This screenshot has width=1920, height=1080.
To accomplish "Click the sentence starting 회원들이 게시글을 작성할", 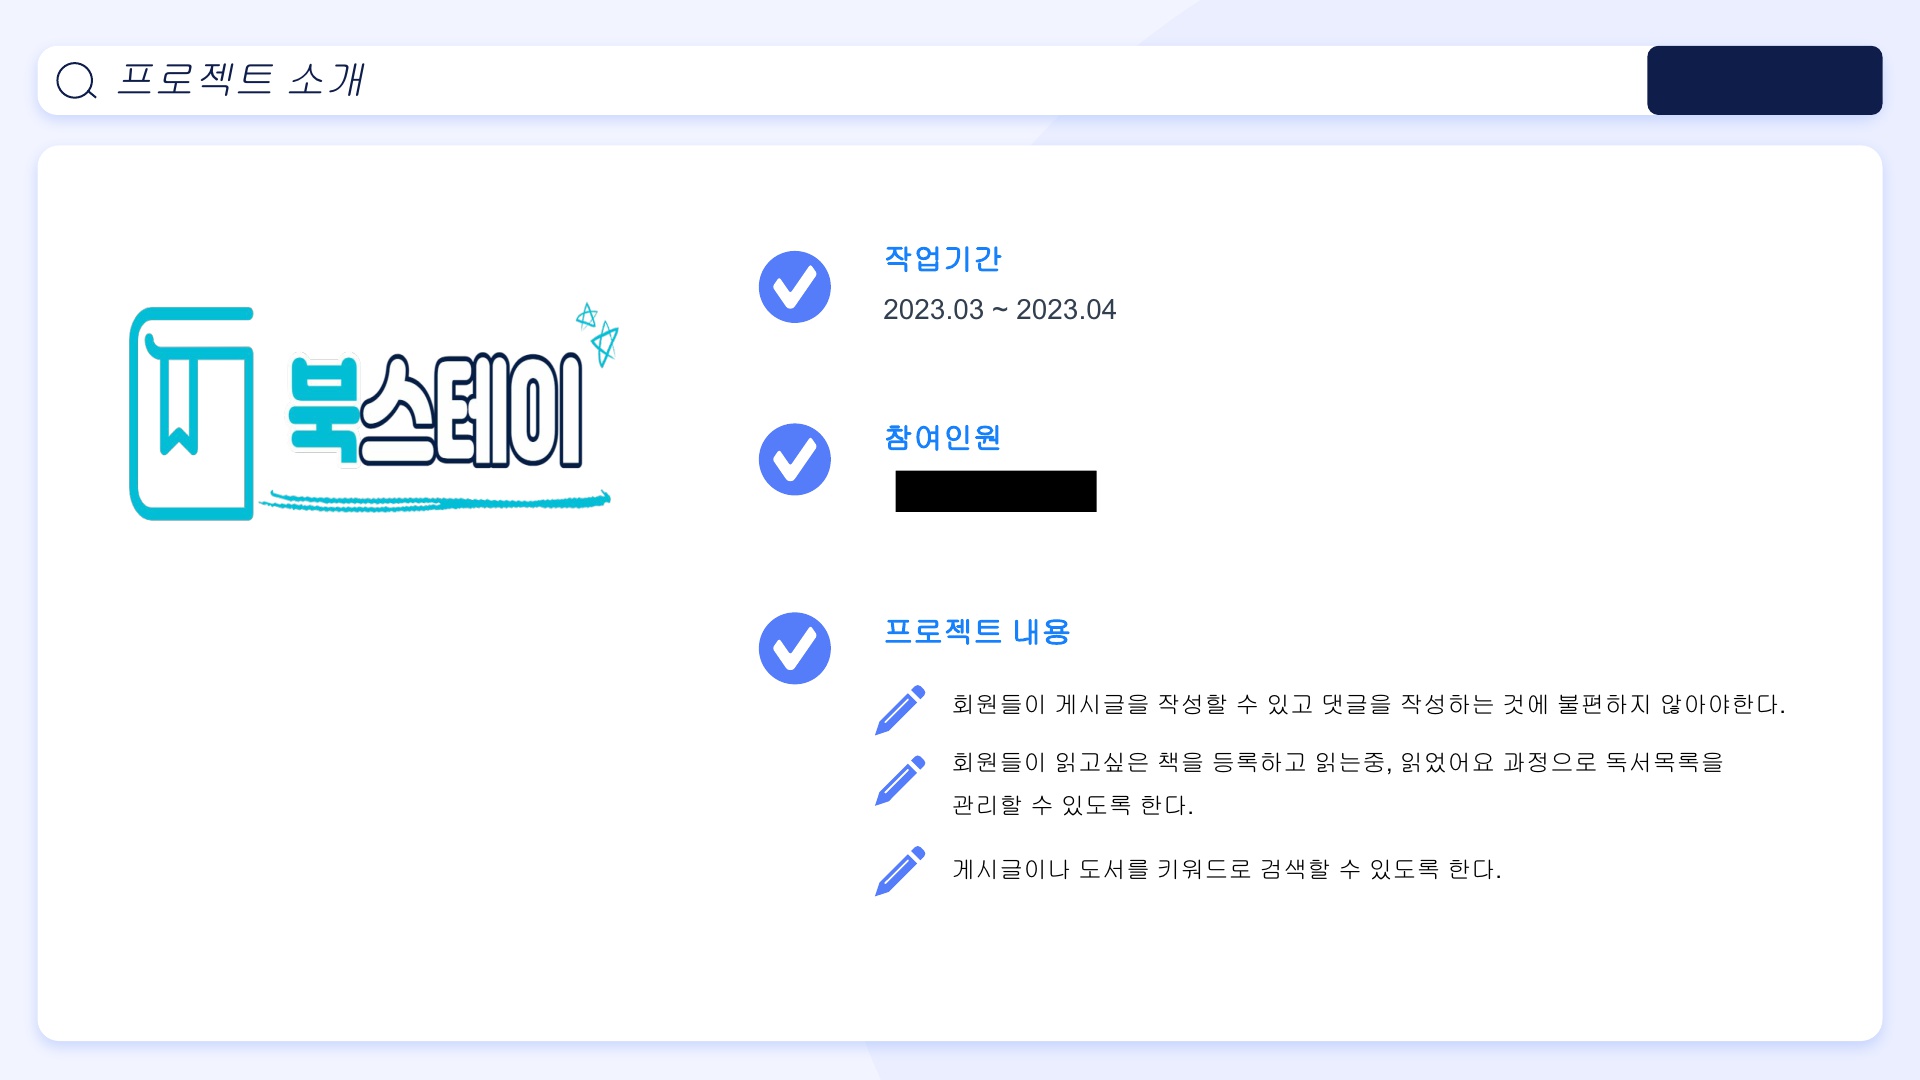I will [x=1368, y=704].
